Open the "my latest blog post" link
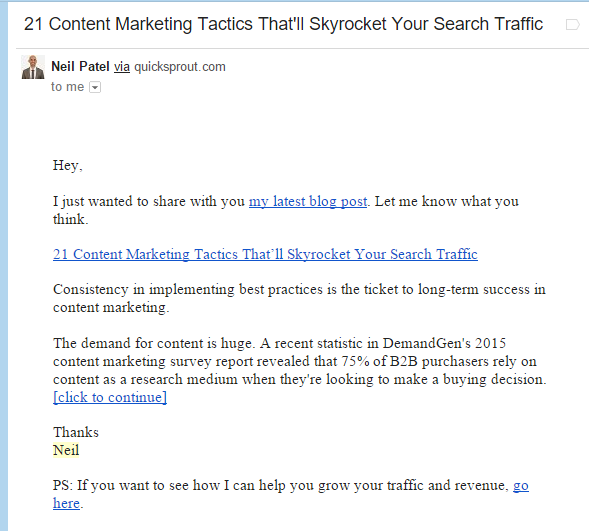Viewport: 589px width, 531px height. pos(308,202)
